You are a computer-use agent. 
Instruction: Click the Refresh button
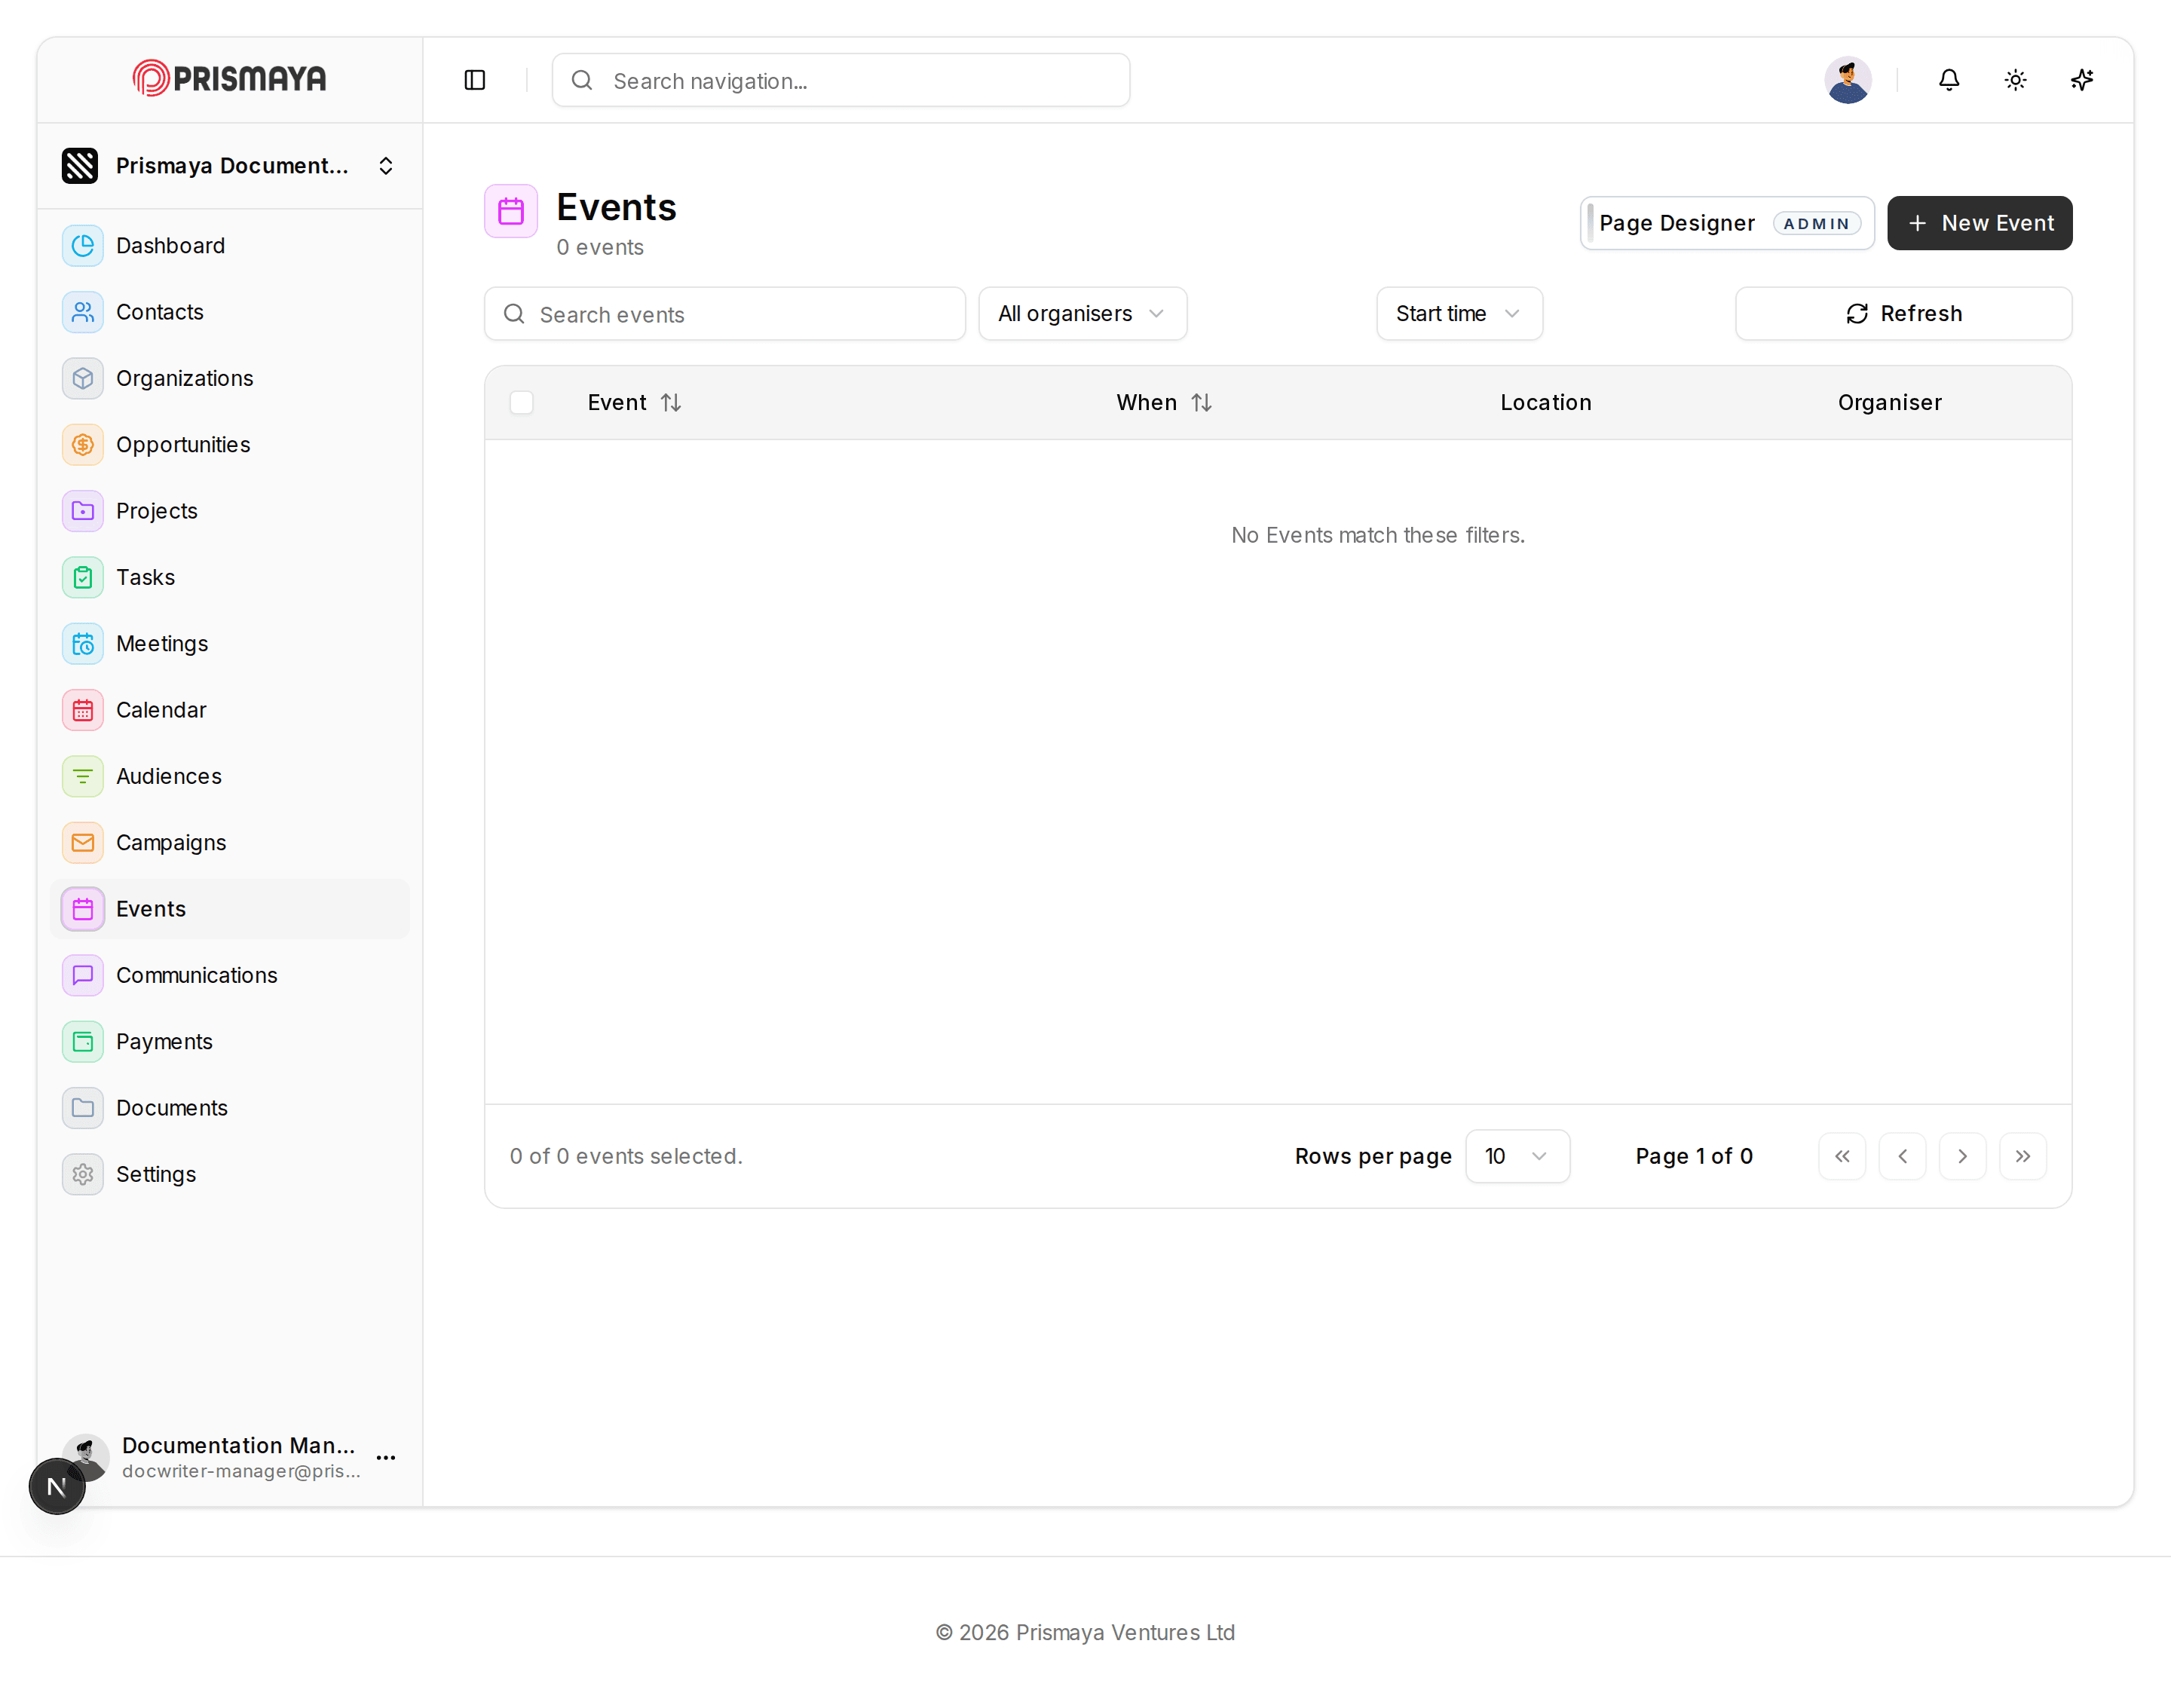coord(1903,314)
